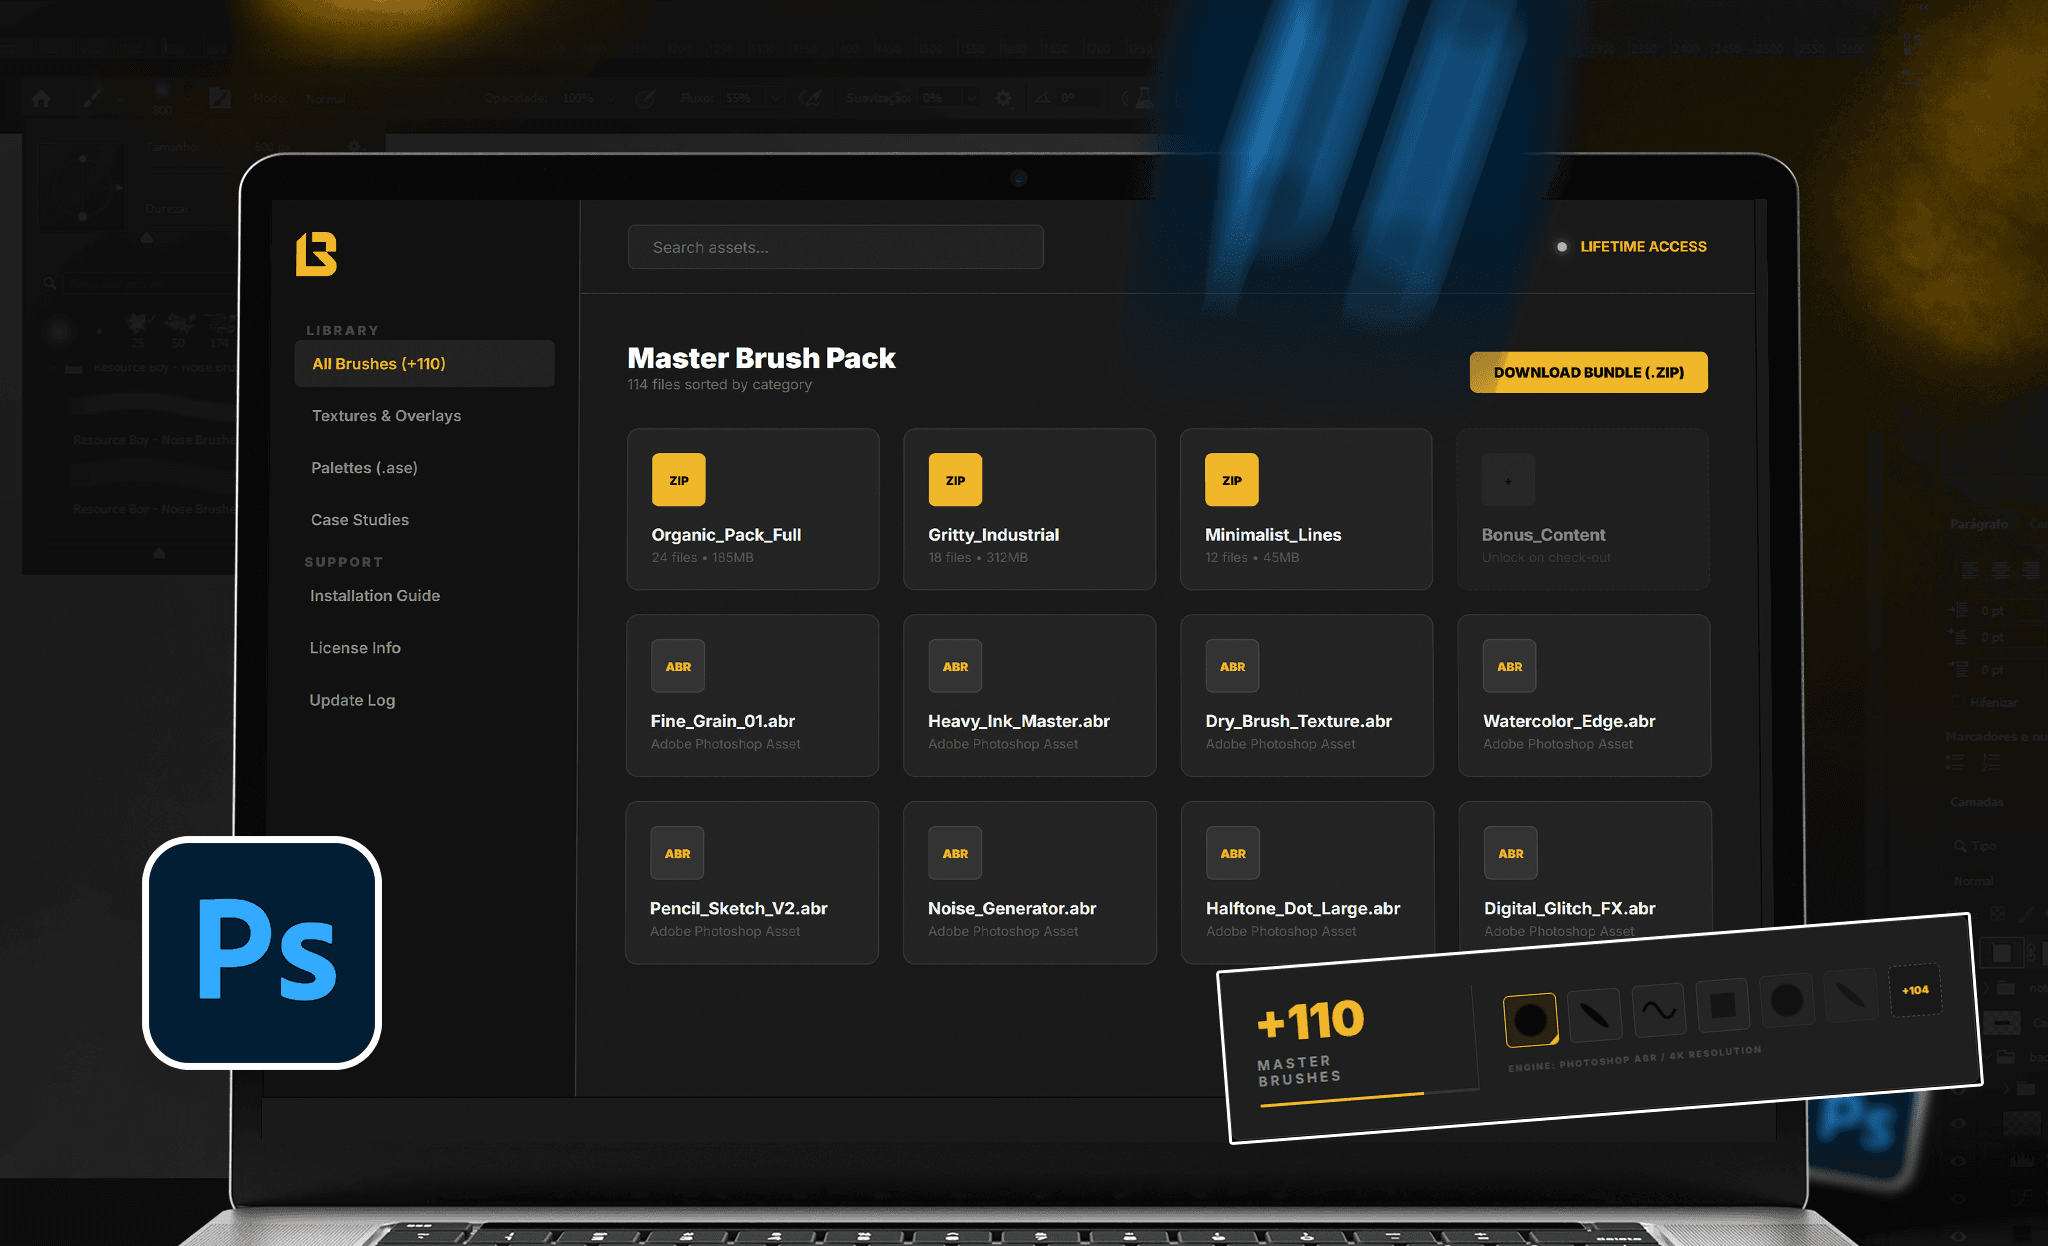Click the ABR icon on Heavy_Ink_Master.abr

click(x=955, y=666)
